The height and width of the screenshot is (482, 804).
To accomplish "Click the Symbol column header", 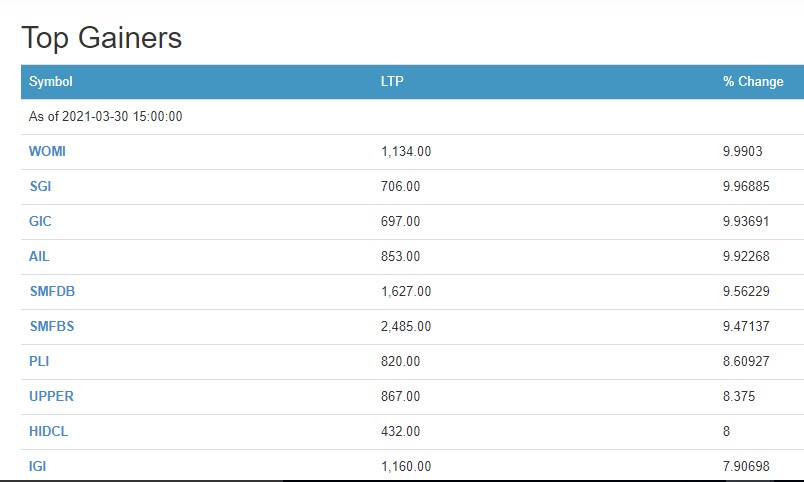I will coord(51,82).
